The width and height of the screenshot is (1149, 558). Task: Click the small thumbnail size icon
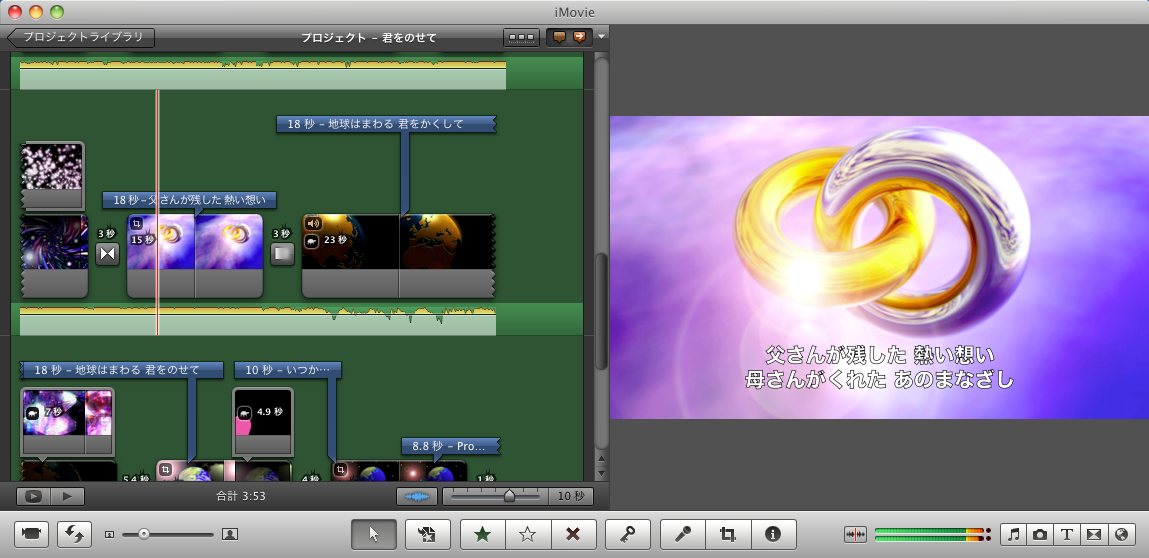point(110,535)
